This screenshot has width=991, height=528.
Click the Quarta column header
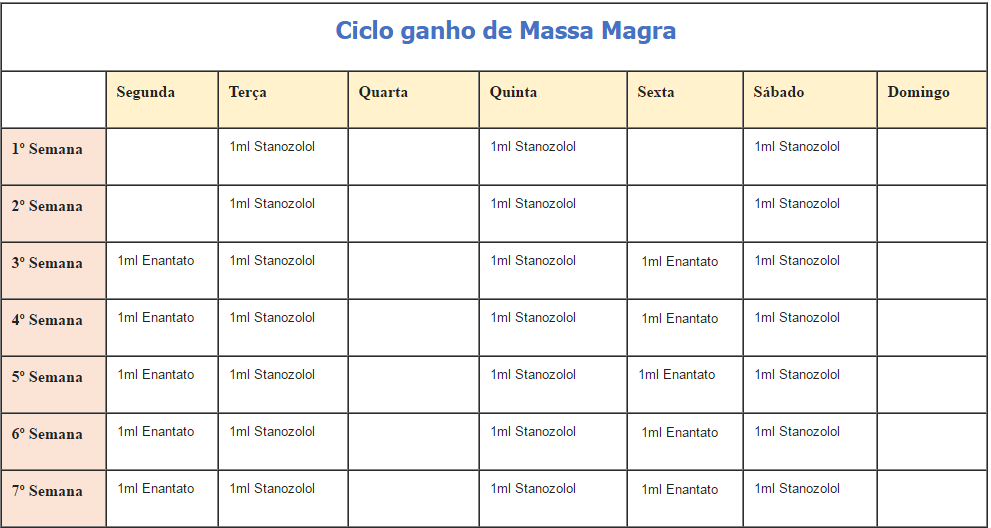[383, 92]
